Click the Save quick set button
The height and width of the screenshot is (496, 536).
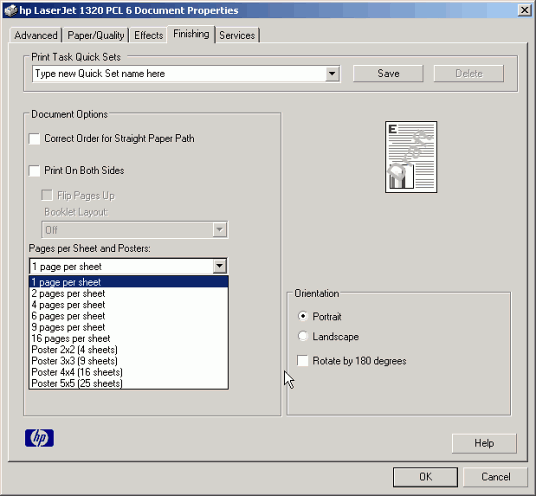coord(388,73)
